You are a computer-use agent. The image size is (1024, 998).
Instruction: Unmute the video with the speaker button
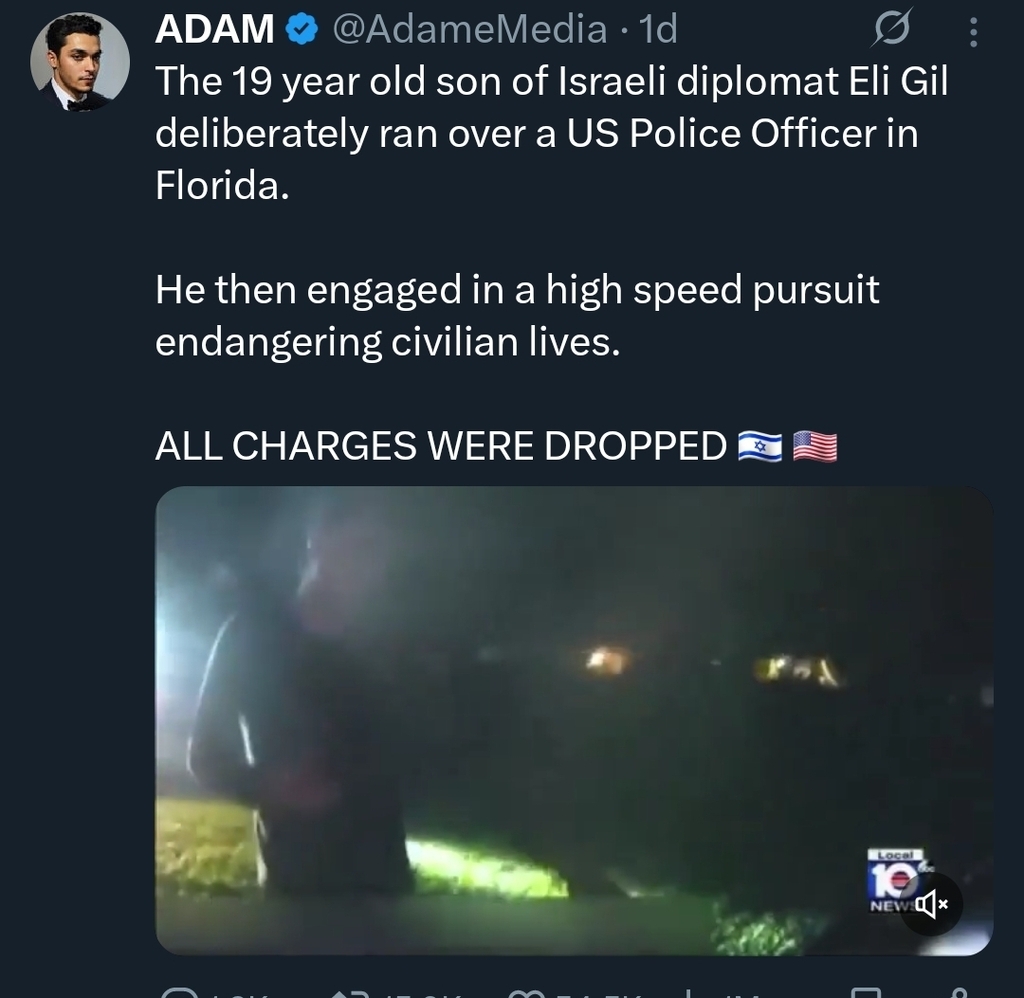[932, 905]
